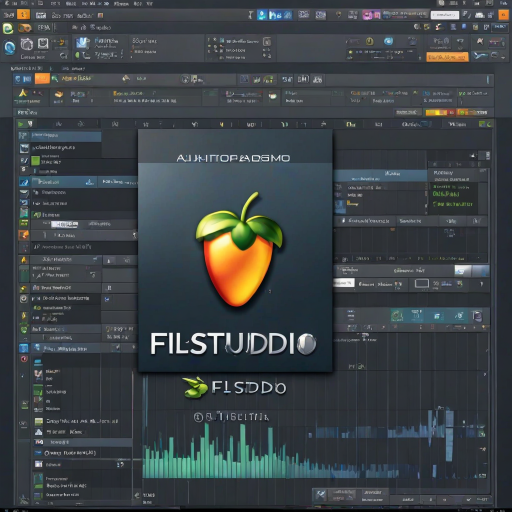Viewport: 512px width, 512px height.
Task: Click the orange hand icon in tool row
Action: coord(59,95)
